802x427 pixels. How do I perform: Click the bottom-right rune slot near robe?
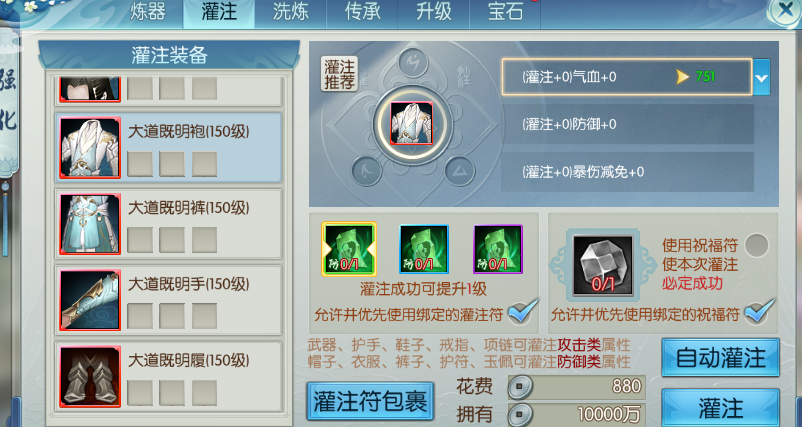click(x=459, y=171)
